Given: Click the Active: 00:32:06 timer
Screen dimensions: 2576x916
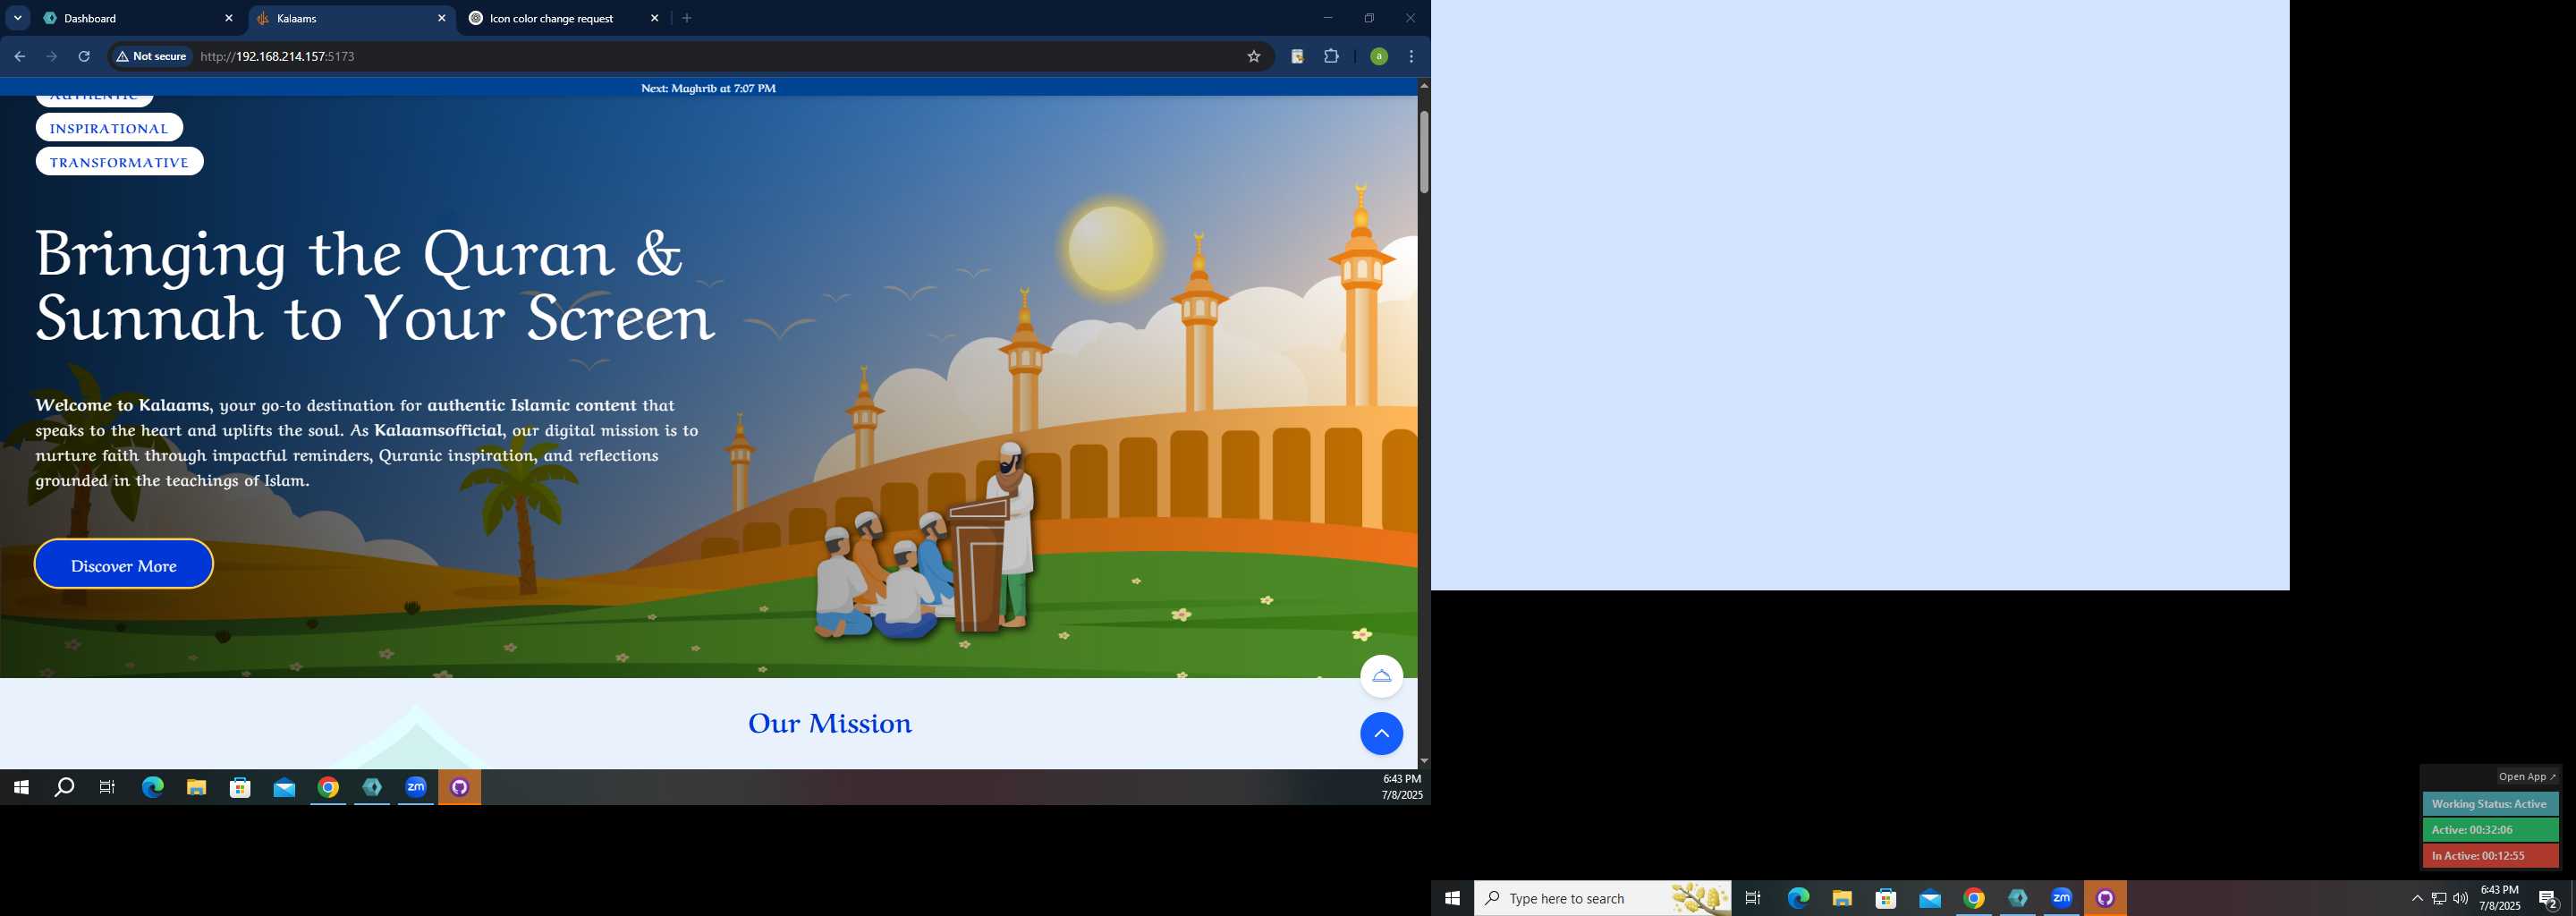Looking at the screenshot, I should tap(2489, 830).
